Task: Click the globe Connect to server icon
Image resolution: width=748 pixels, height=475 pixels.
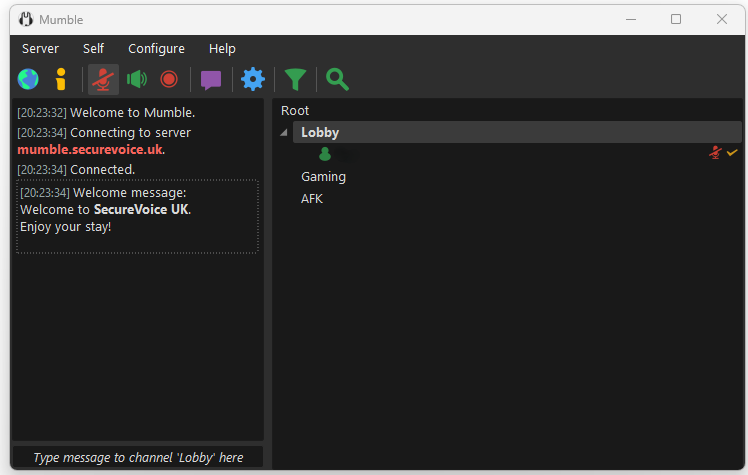Action: click(28, 79)
